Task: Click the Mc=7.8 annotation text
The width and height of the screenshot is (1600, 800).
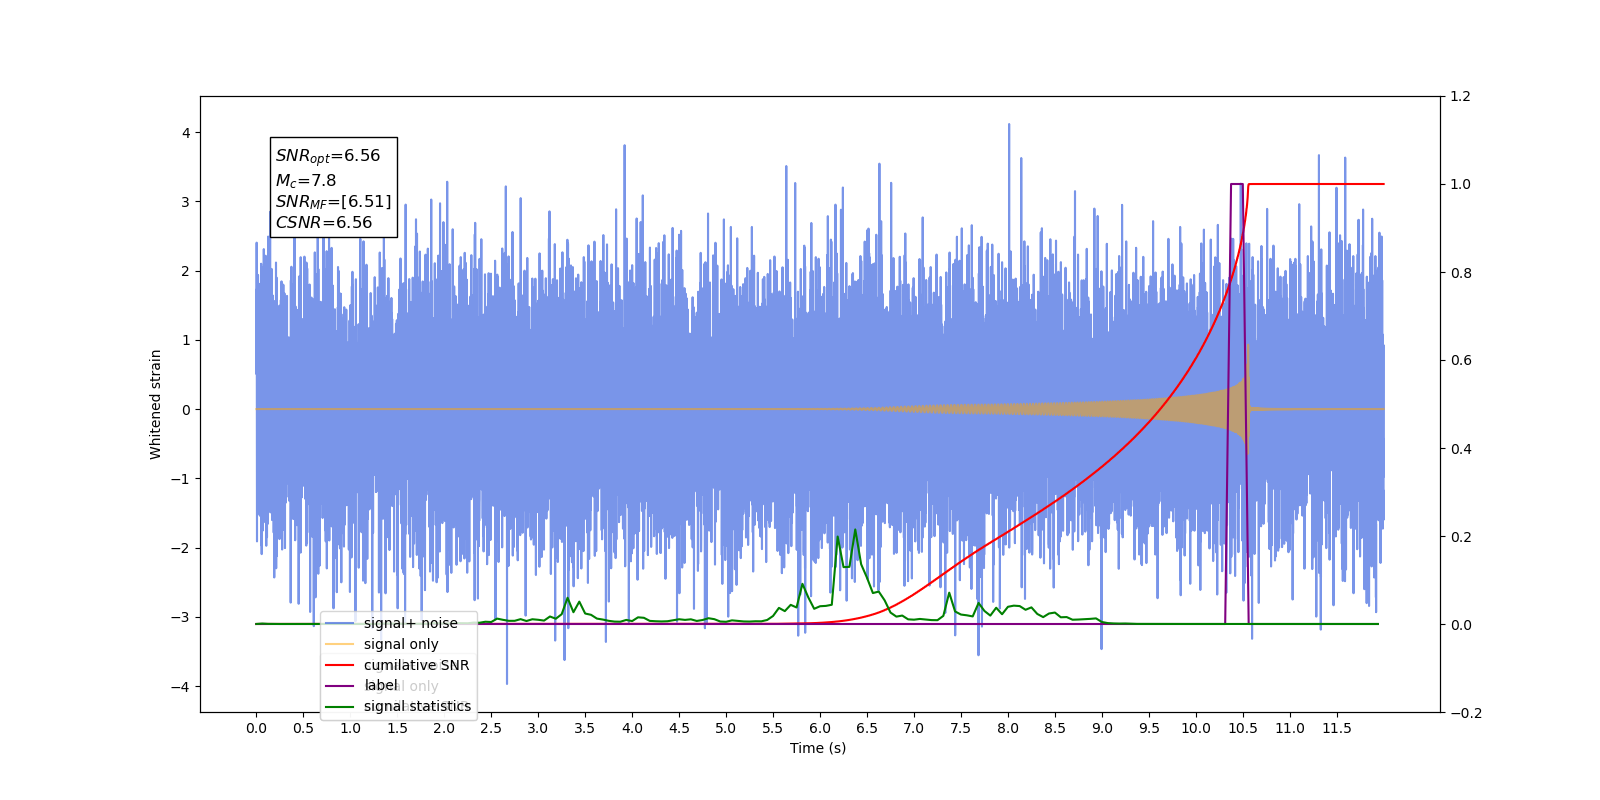Action: tap(306, 180)
